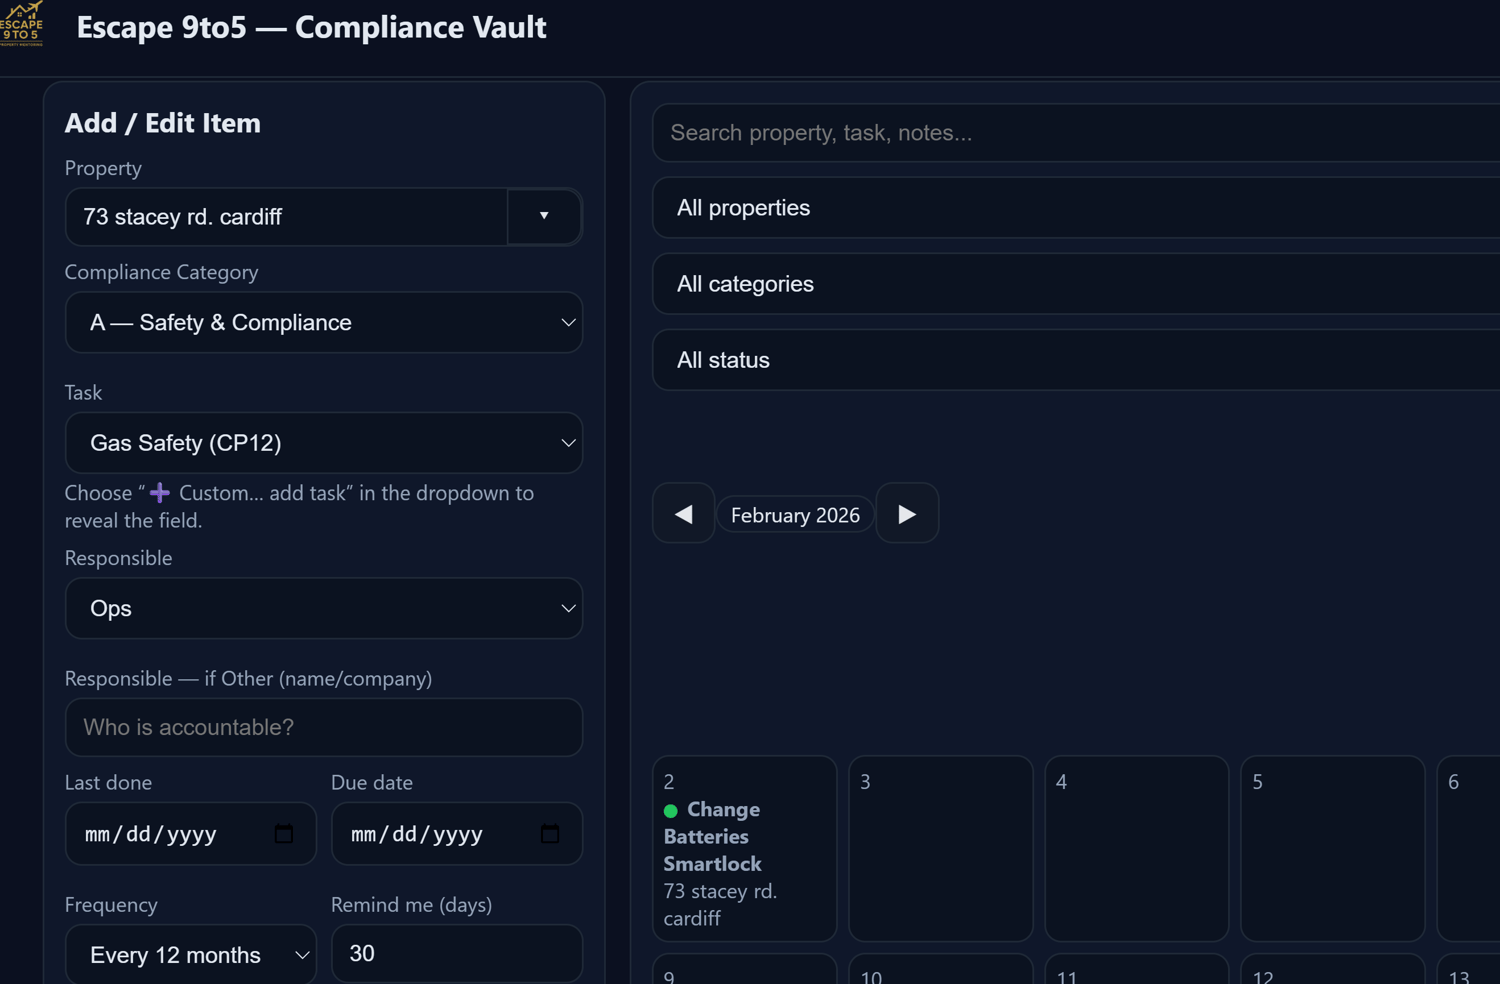Select the February 3 calendar cell
This screenshot has height=984, width=1500.
941,848
